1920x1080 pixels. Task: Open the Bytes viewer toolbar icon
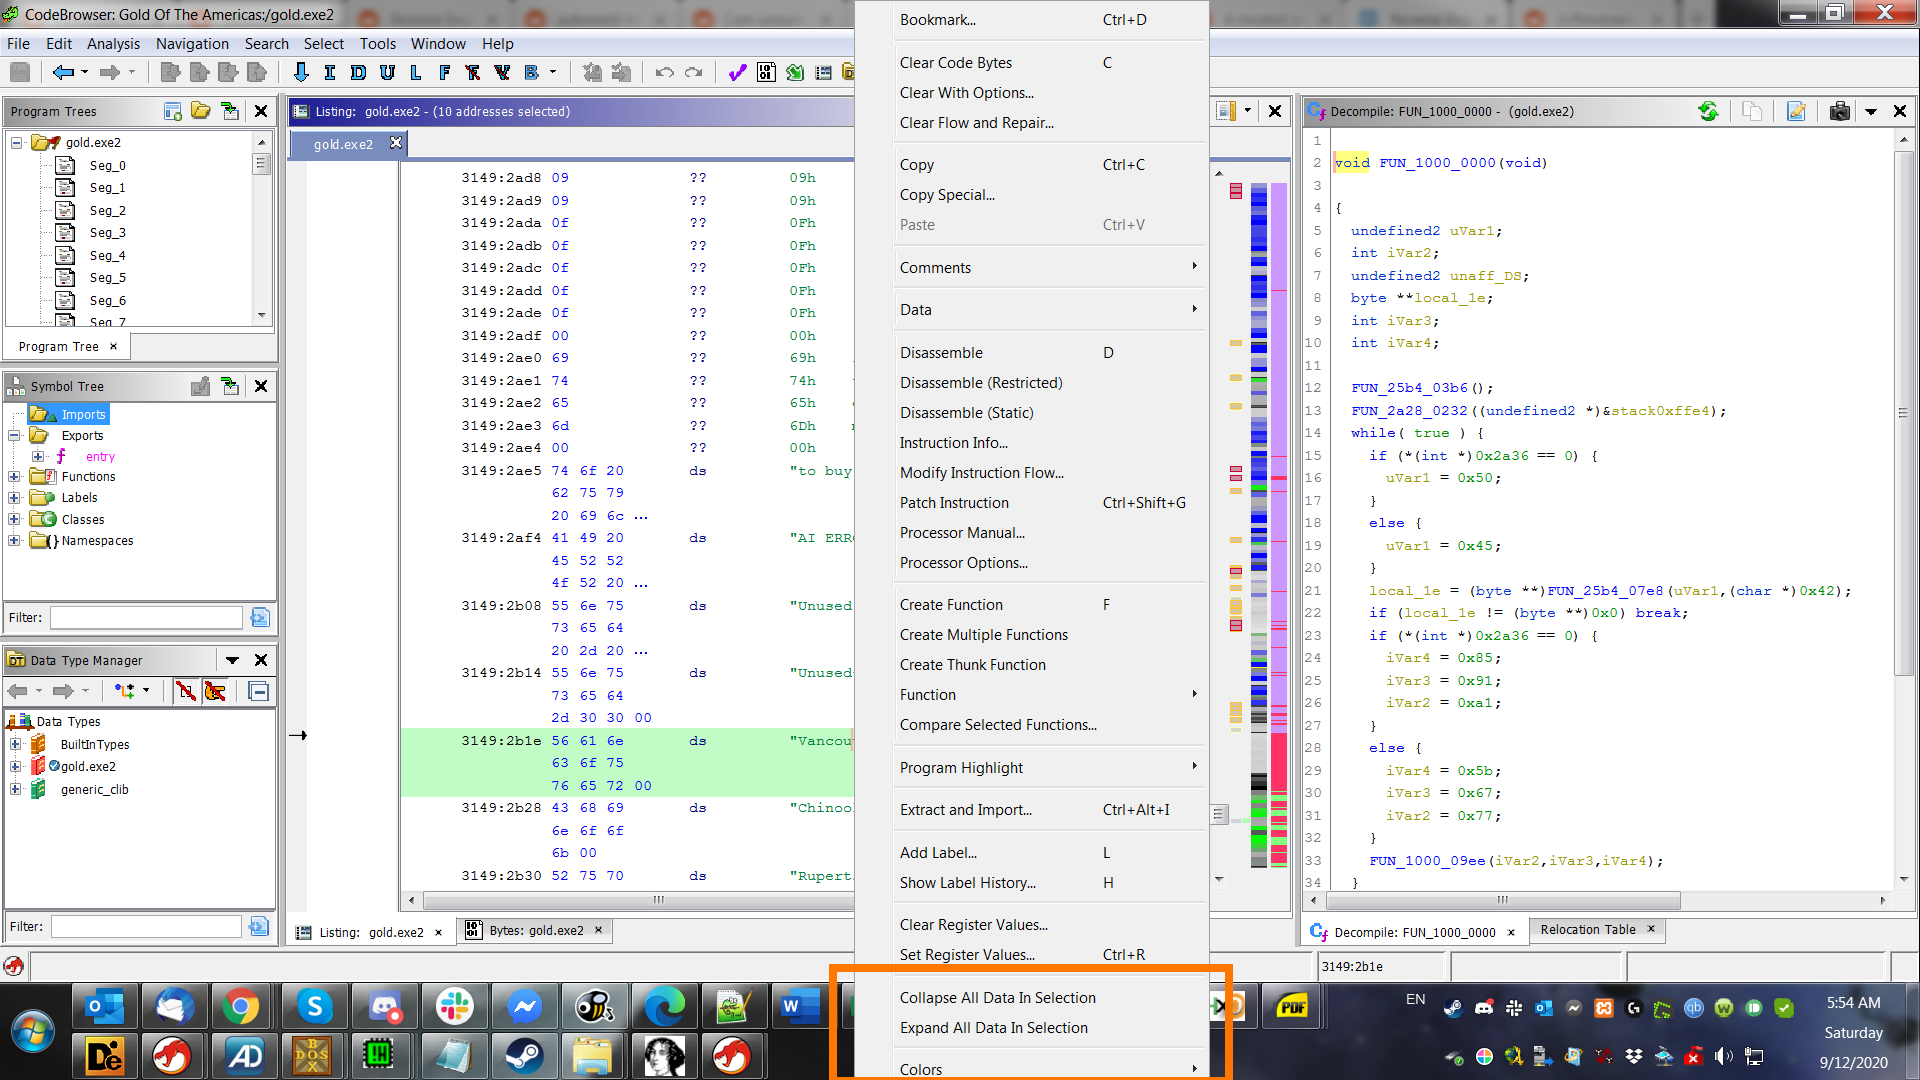coord(766,72)
